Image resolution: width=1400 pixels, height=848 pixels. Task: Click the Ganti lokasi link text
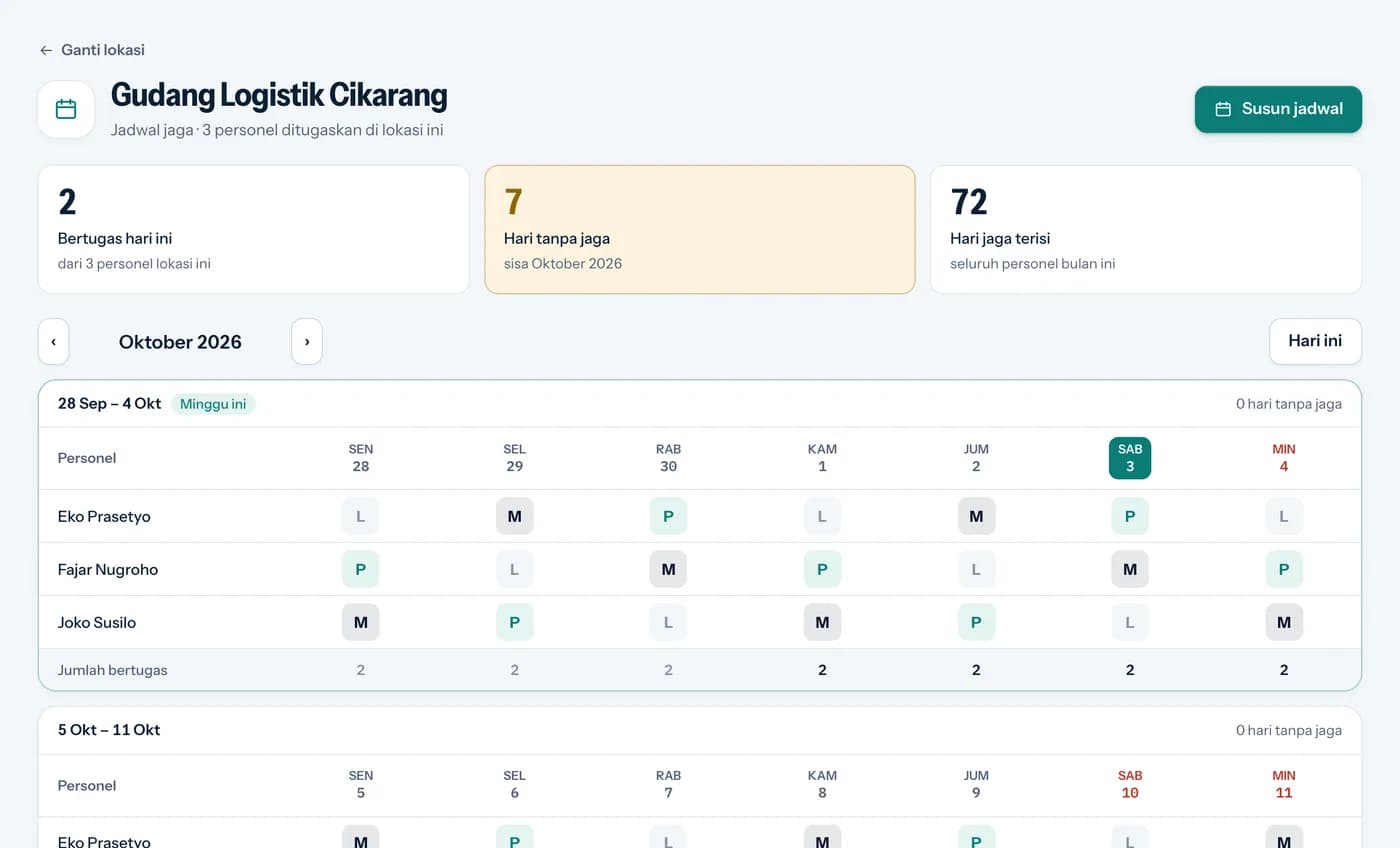103,50
